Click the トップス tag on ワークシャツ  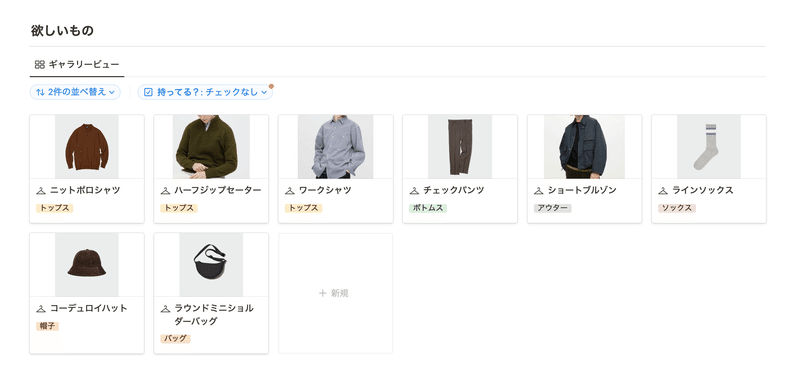(304, 208)
